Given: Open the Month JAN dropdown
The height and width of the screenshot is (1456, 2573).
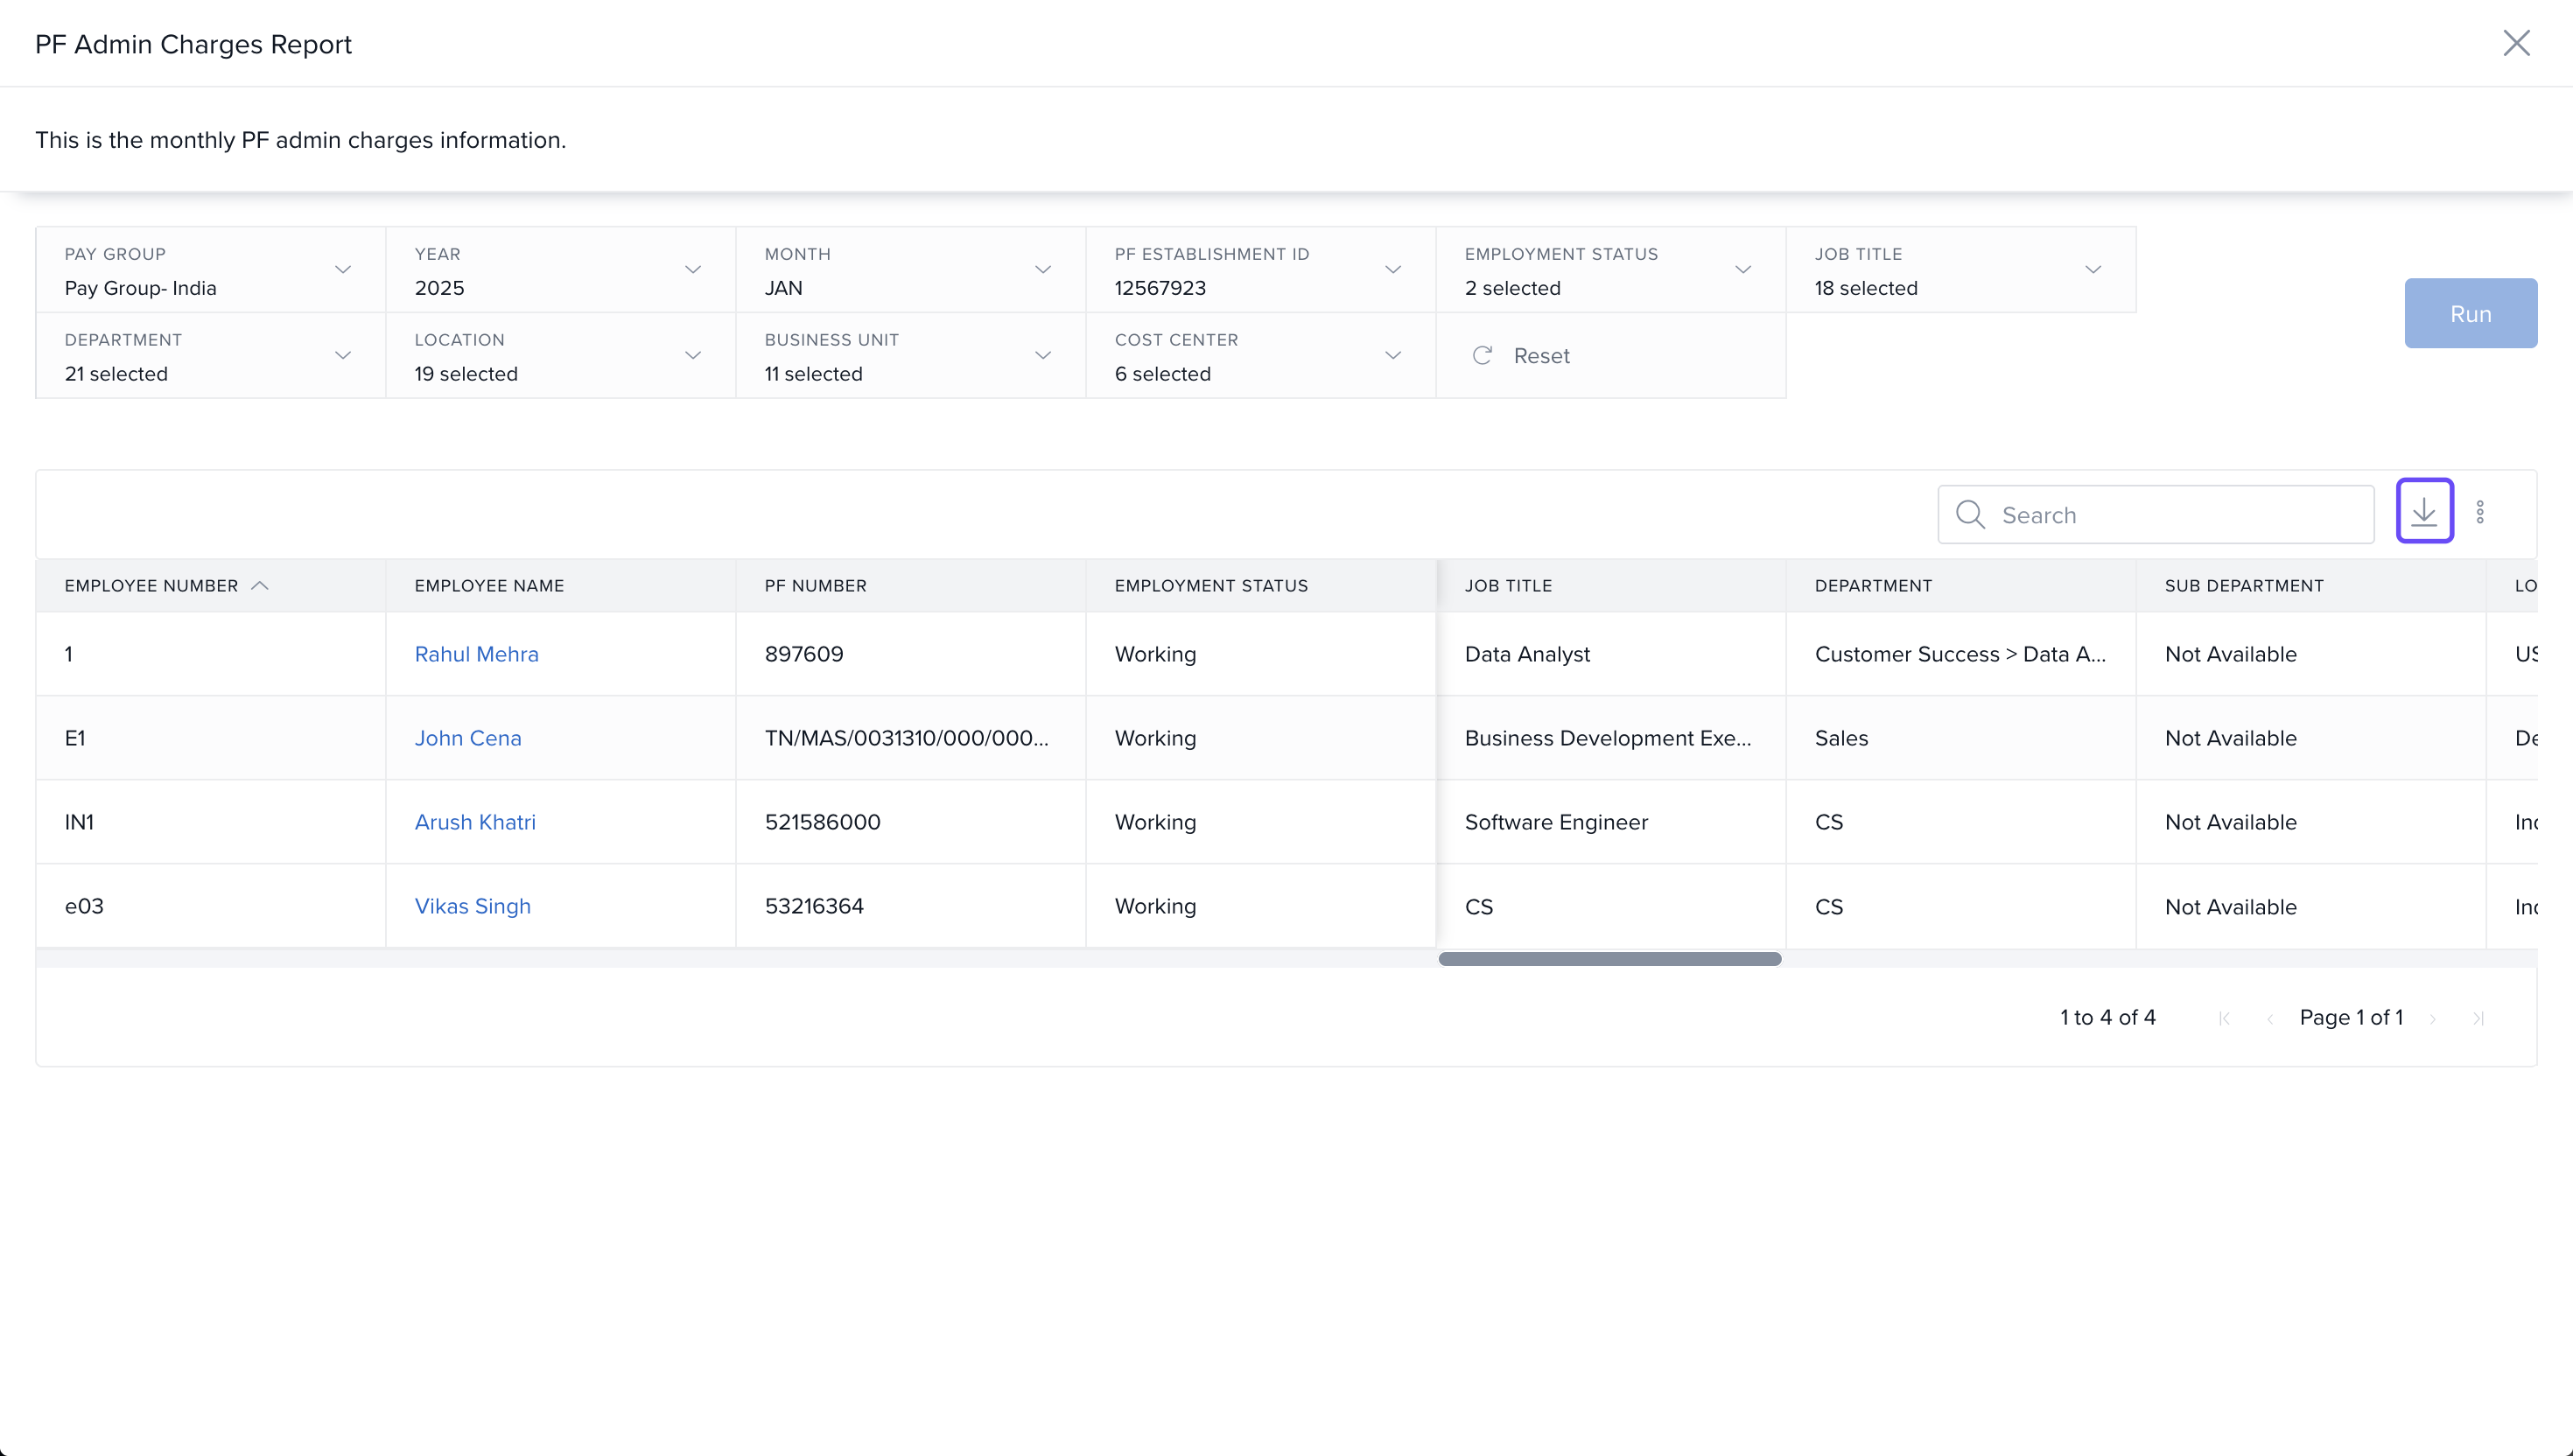Looking at the screenshot, I should pyautogui.click(x=1042, y=270).
